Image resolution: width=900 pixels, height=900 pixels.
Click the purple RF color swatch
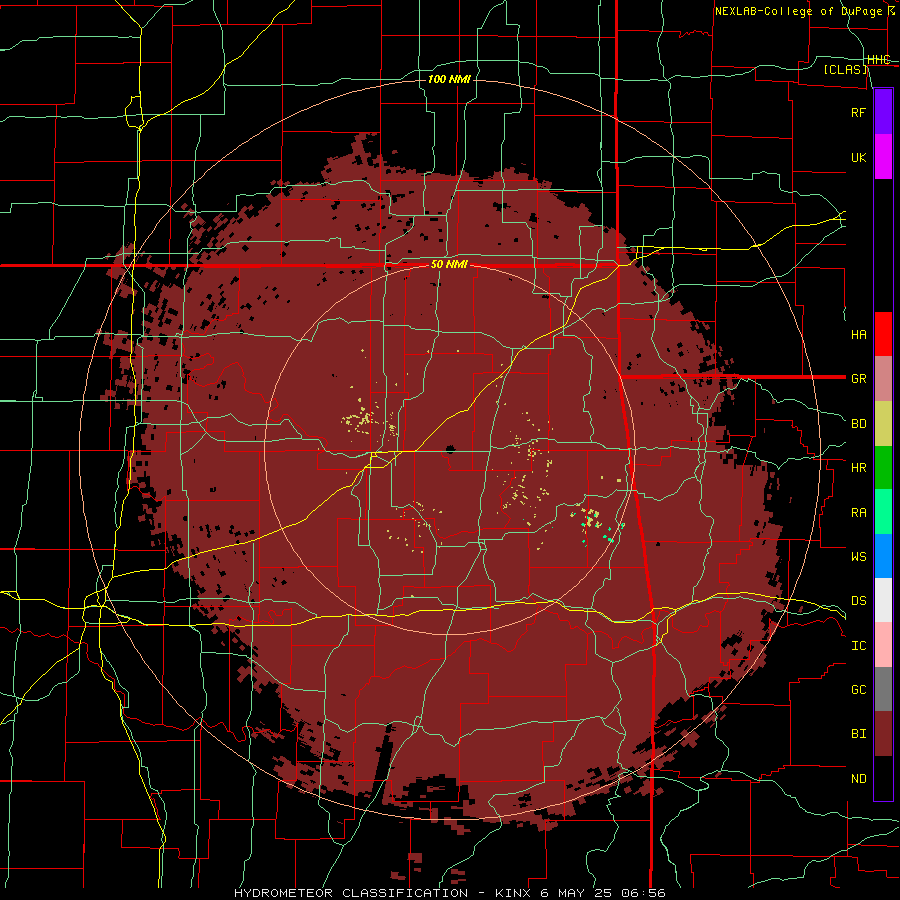coord(883,112)
